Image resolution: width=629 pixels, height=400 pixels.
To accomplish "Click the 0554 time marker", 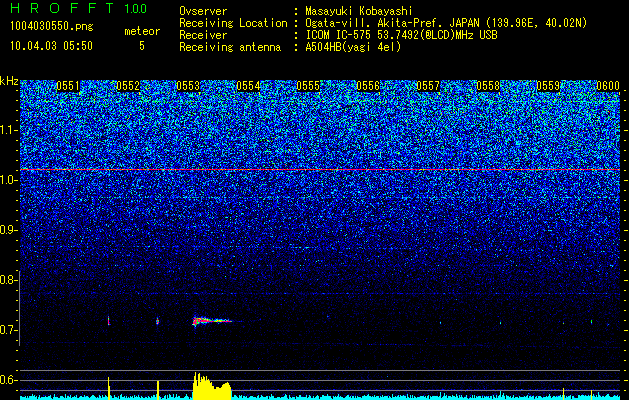I will click(x=248, y=86).
